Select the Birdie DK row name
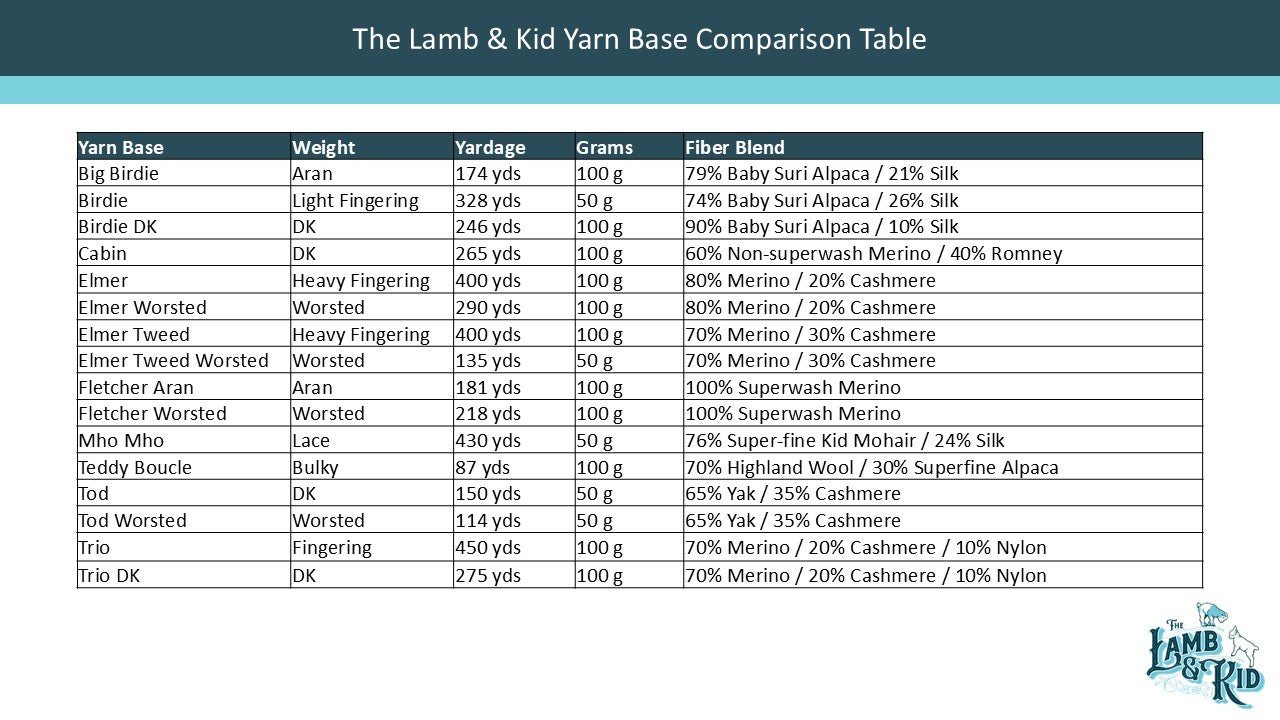The width and height of the screenshot is (1280, 720). (x=117, y=227)
